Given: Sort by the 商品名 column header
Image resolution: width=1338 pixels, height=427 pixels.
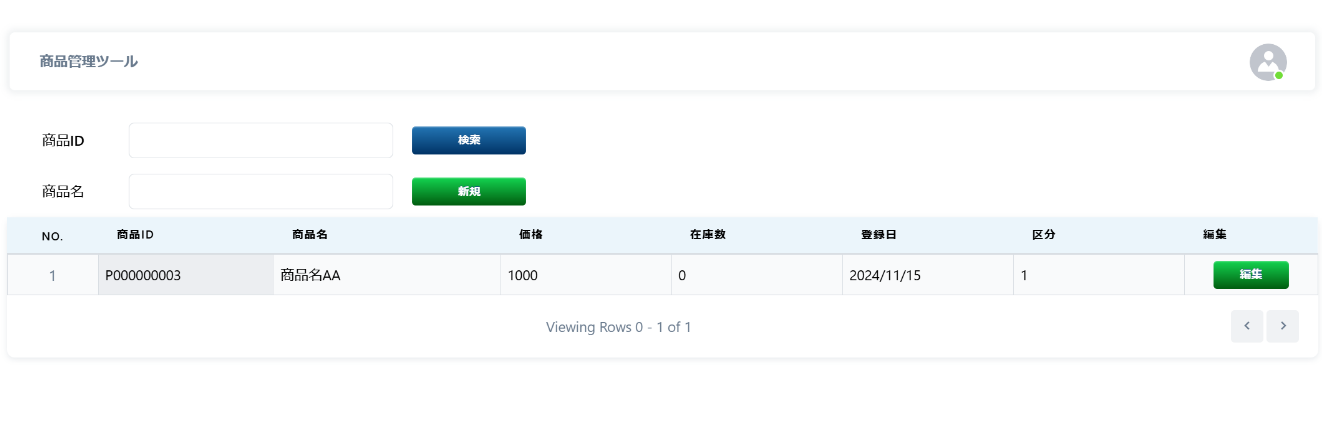Looking at the screenshot, I should click(310, 235).
